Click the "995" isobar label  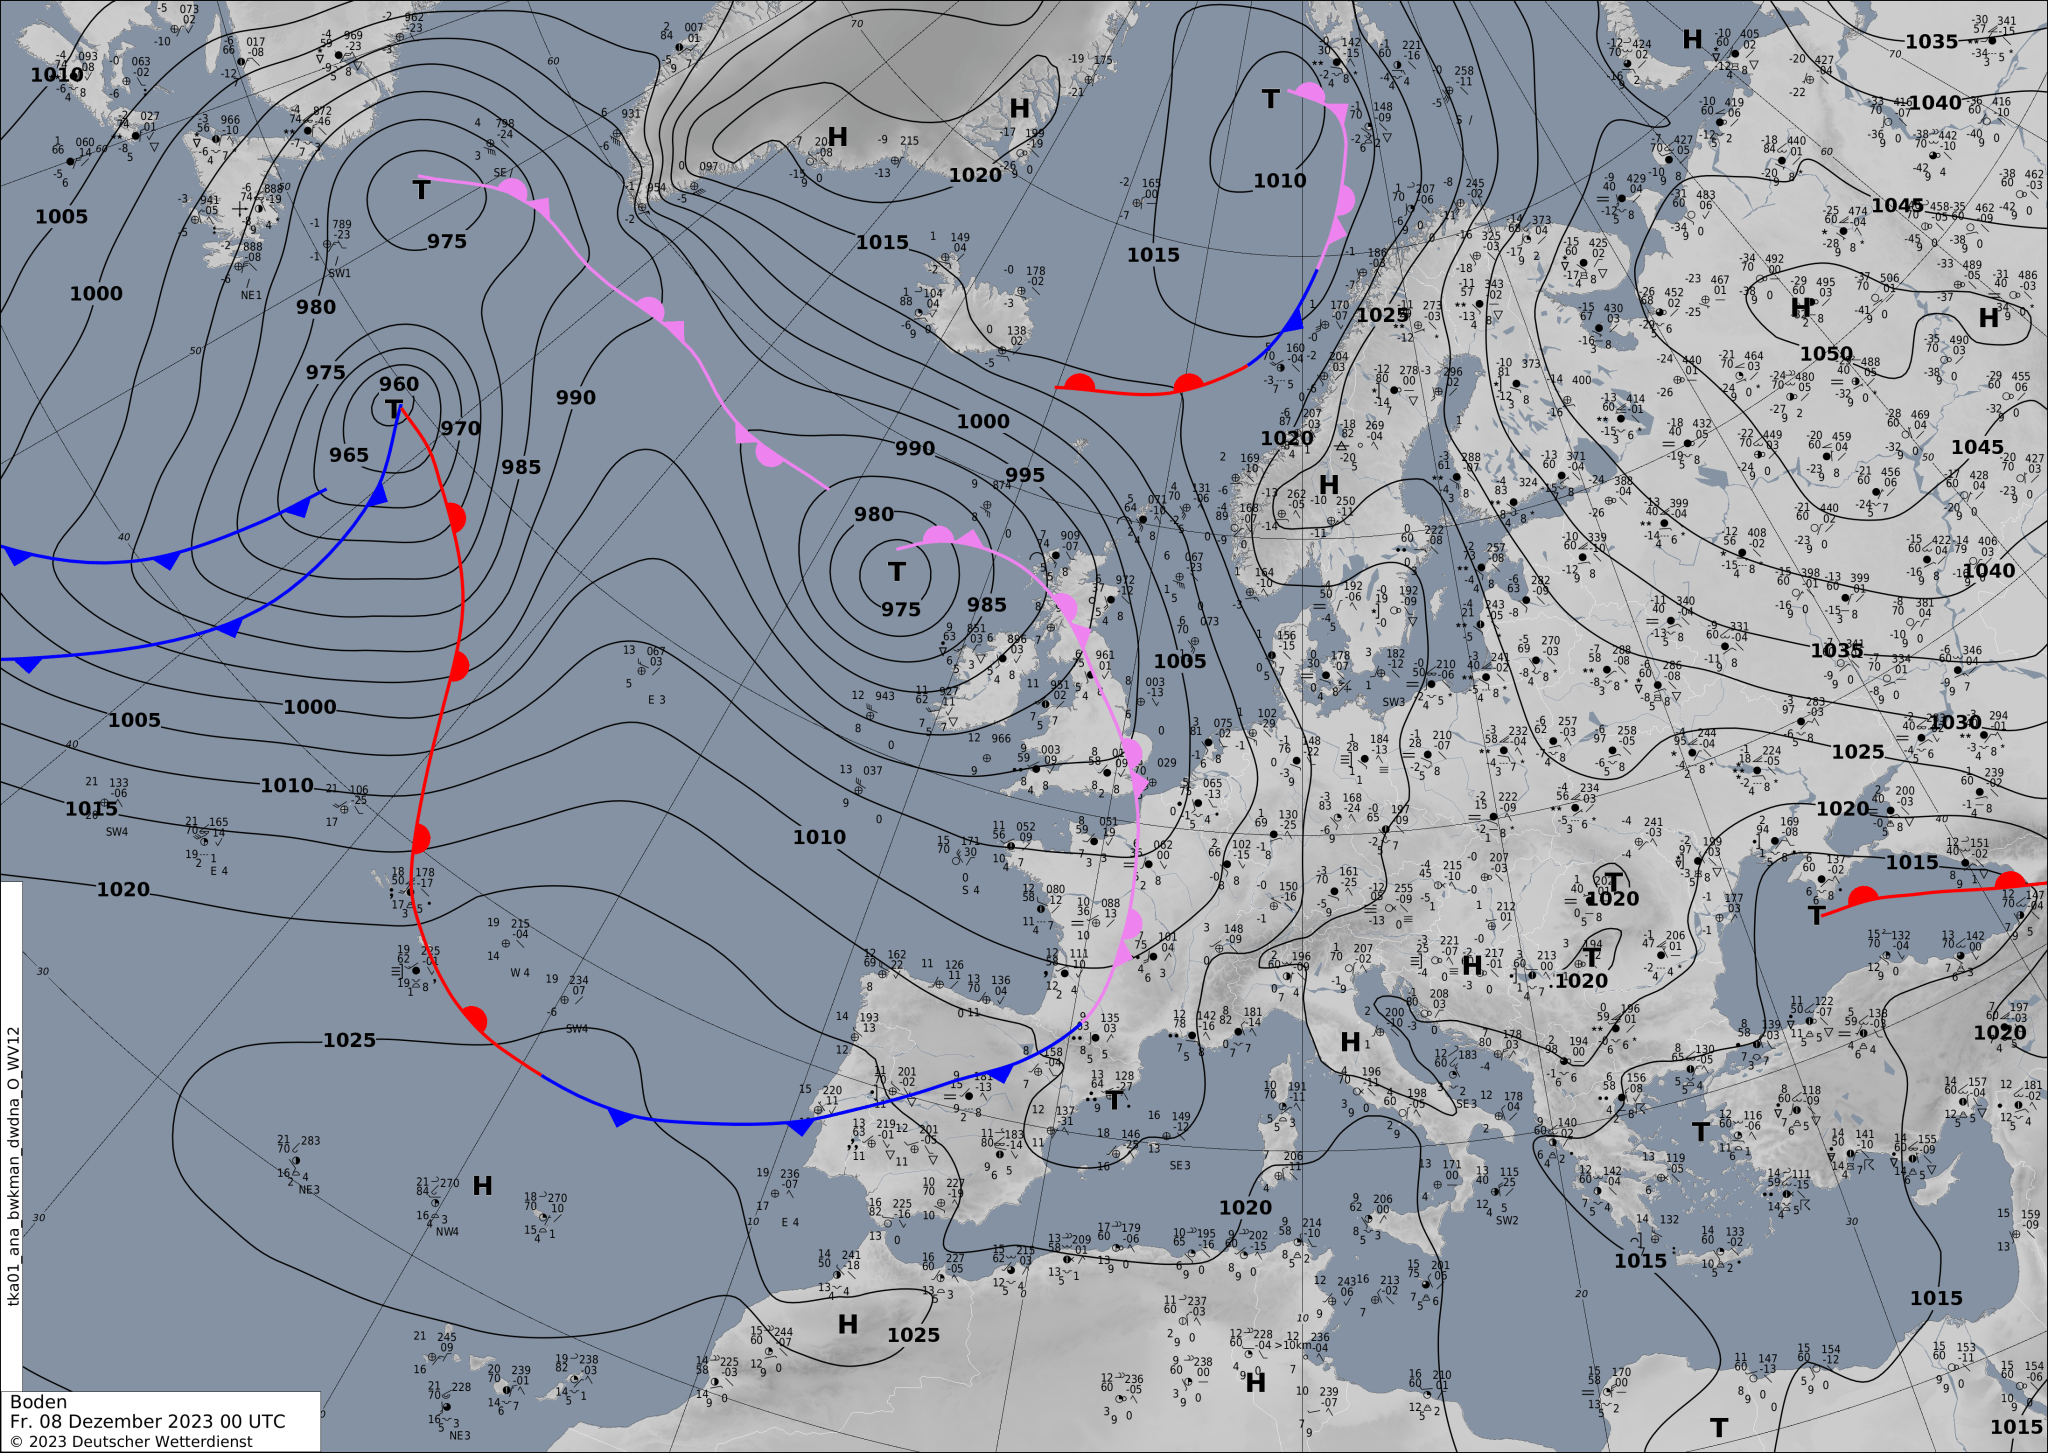(1025, 475)
